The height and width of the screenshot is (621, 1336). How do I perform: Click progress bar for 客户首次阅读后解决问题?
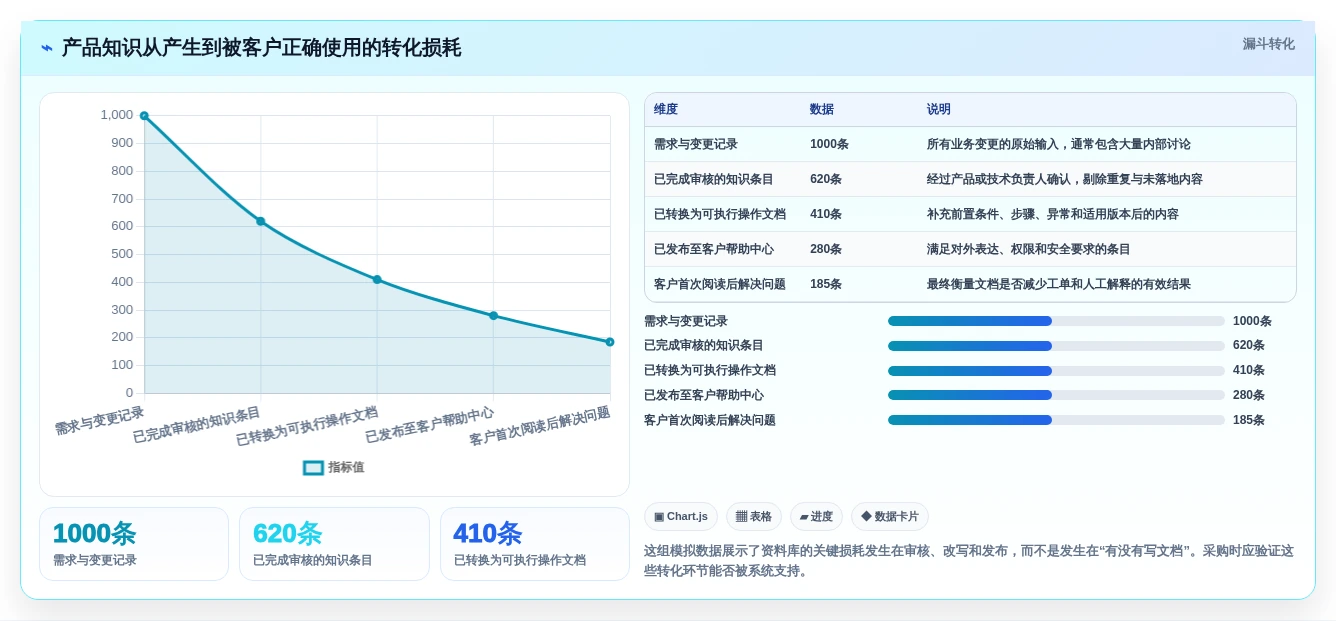point(1056,420)
